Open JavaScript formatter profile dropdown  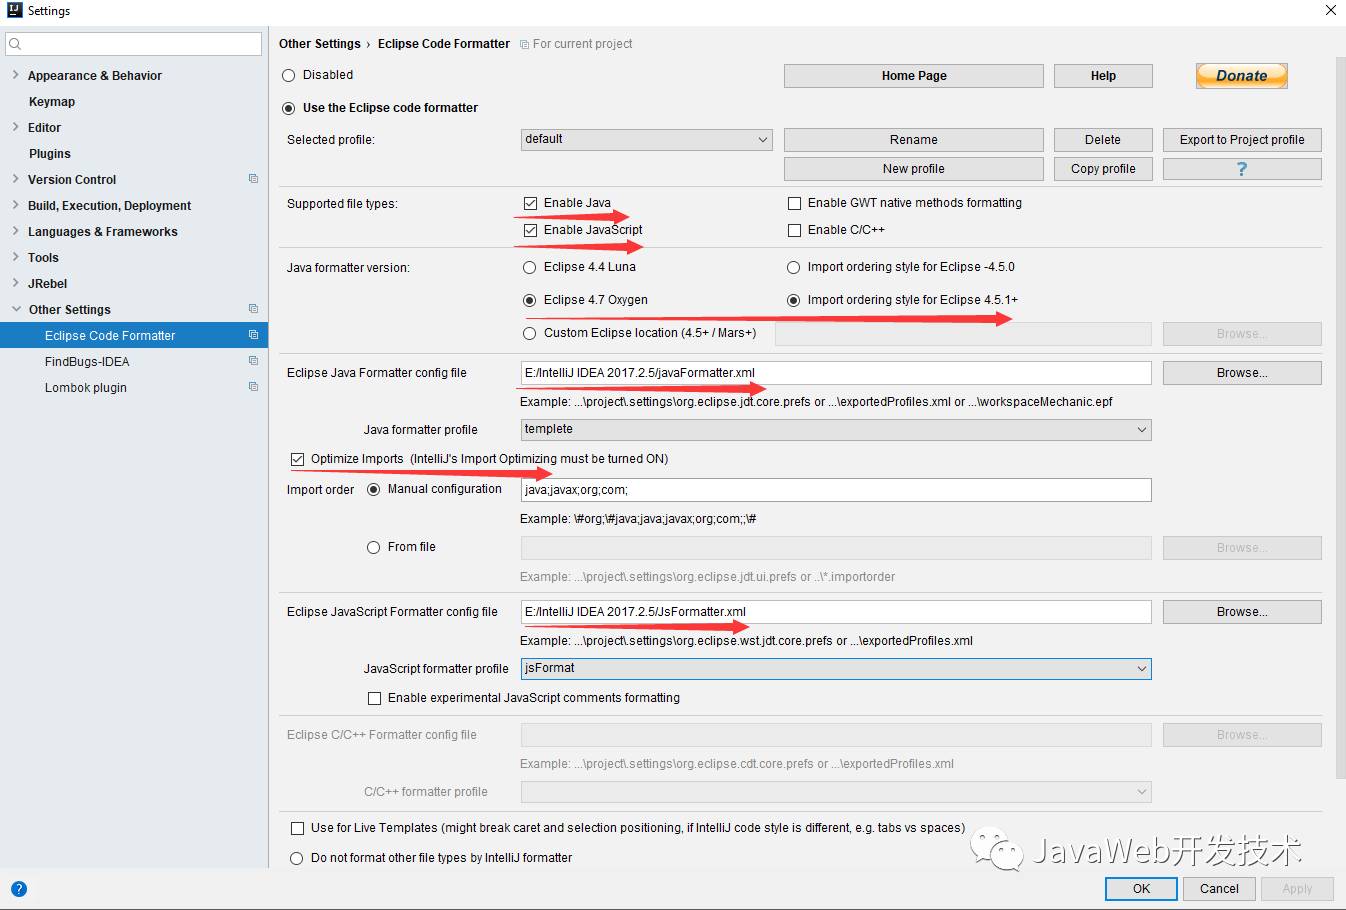(x=836, y=668)
